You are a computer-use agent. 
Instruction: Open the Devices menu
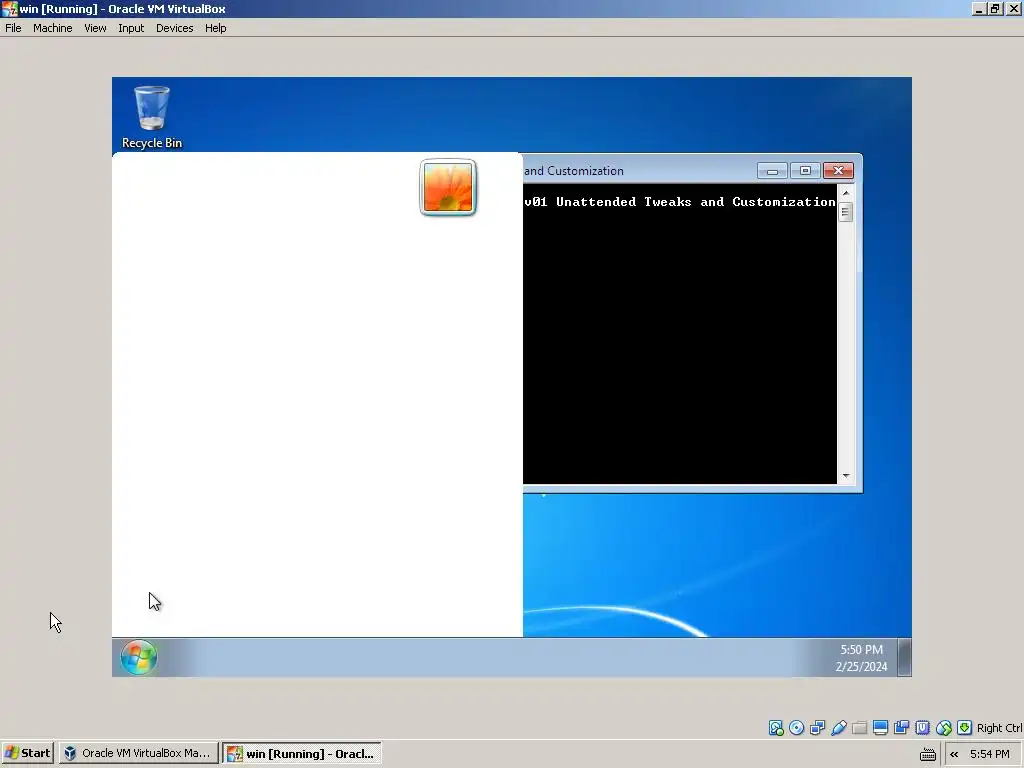click(174, 28)
